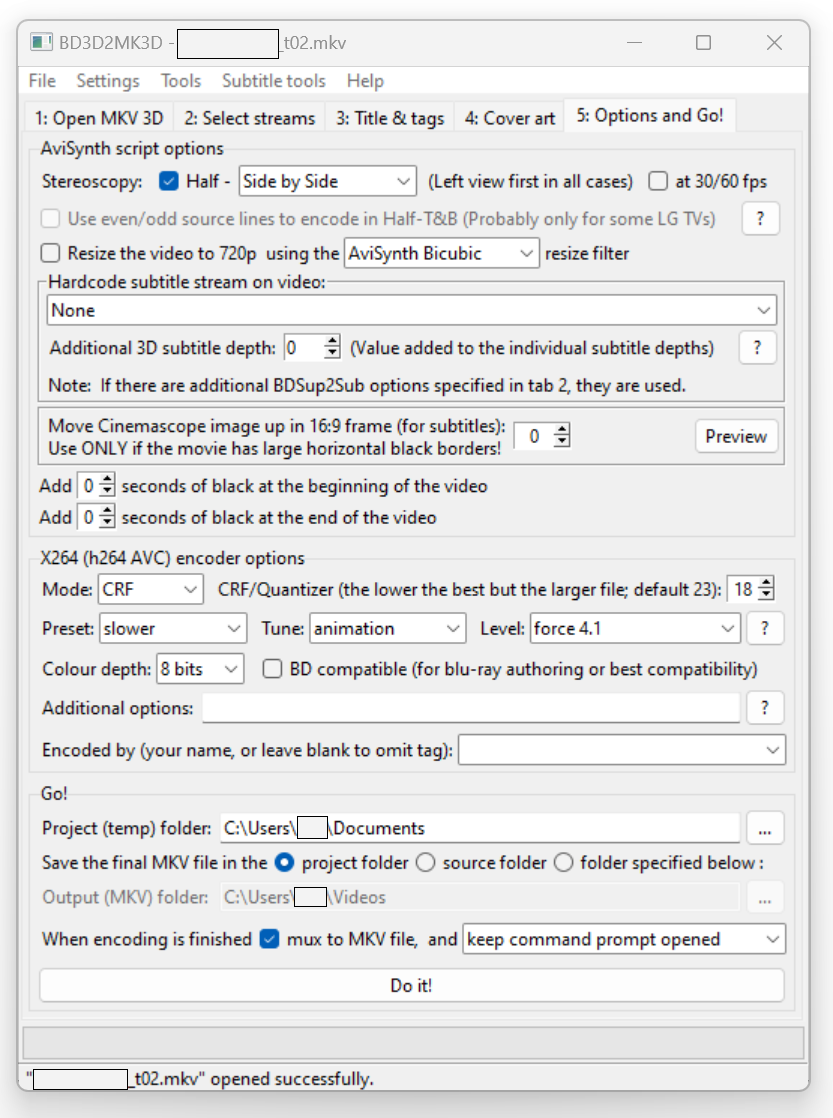Select the source folder radio button
This screenshot has width=833, height=1118.
[423, 862]
